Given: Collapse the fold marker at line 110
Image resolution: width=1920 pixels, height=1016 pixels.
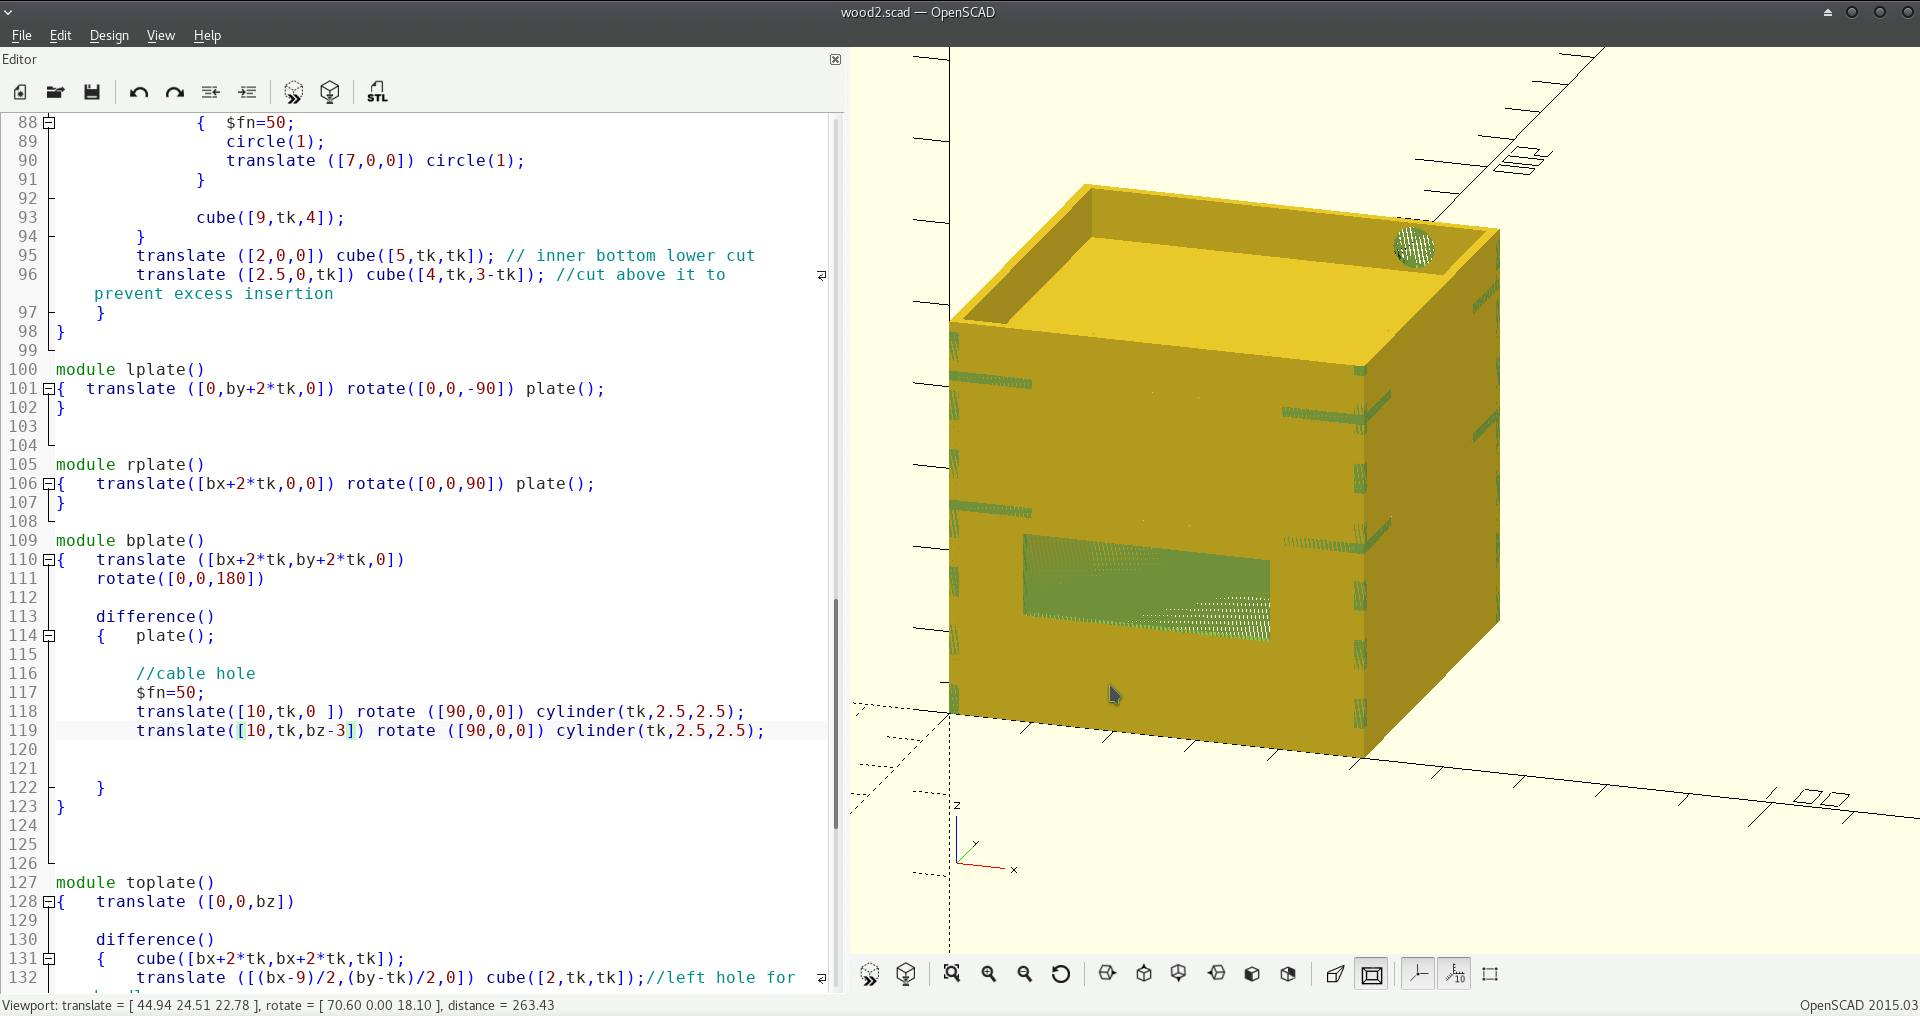Looking at the screenshot, I should (48, 560).
